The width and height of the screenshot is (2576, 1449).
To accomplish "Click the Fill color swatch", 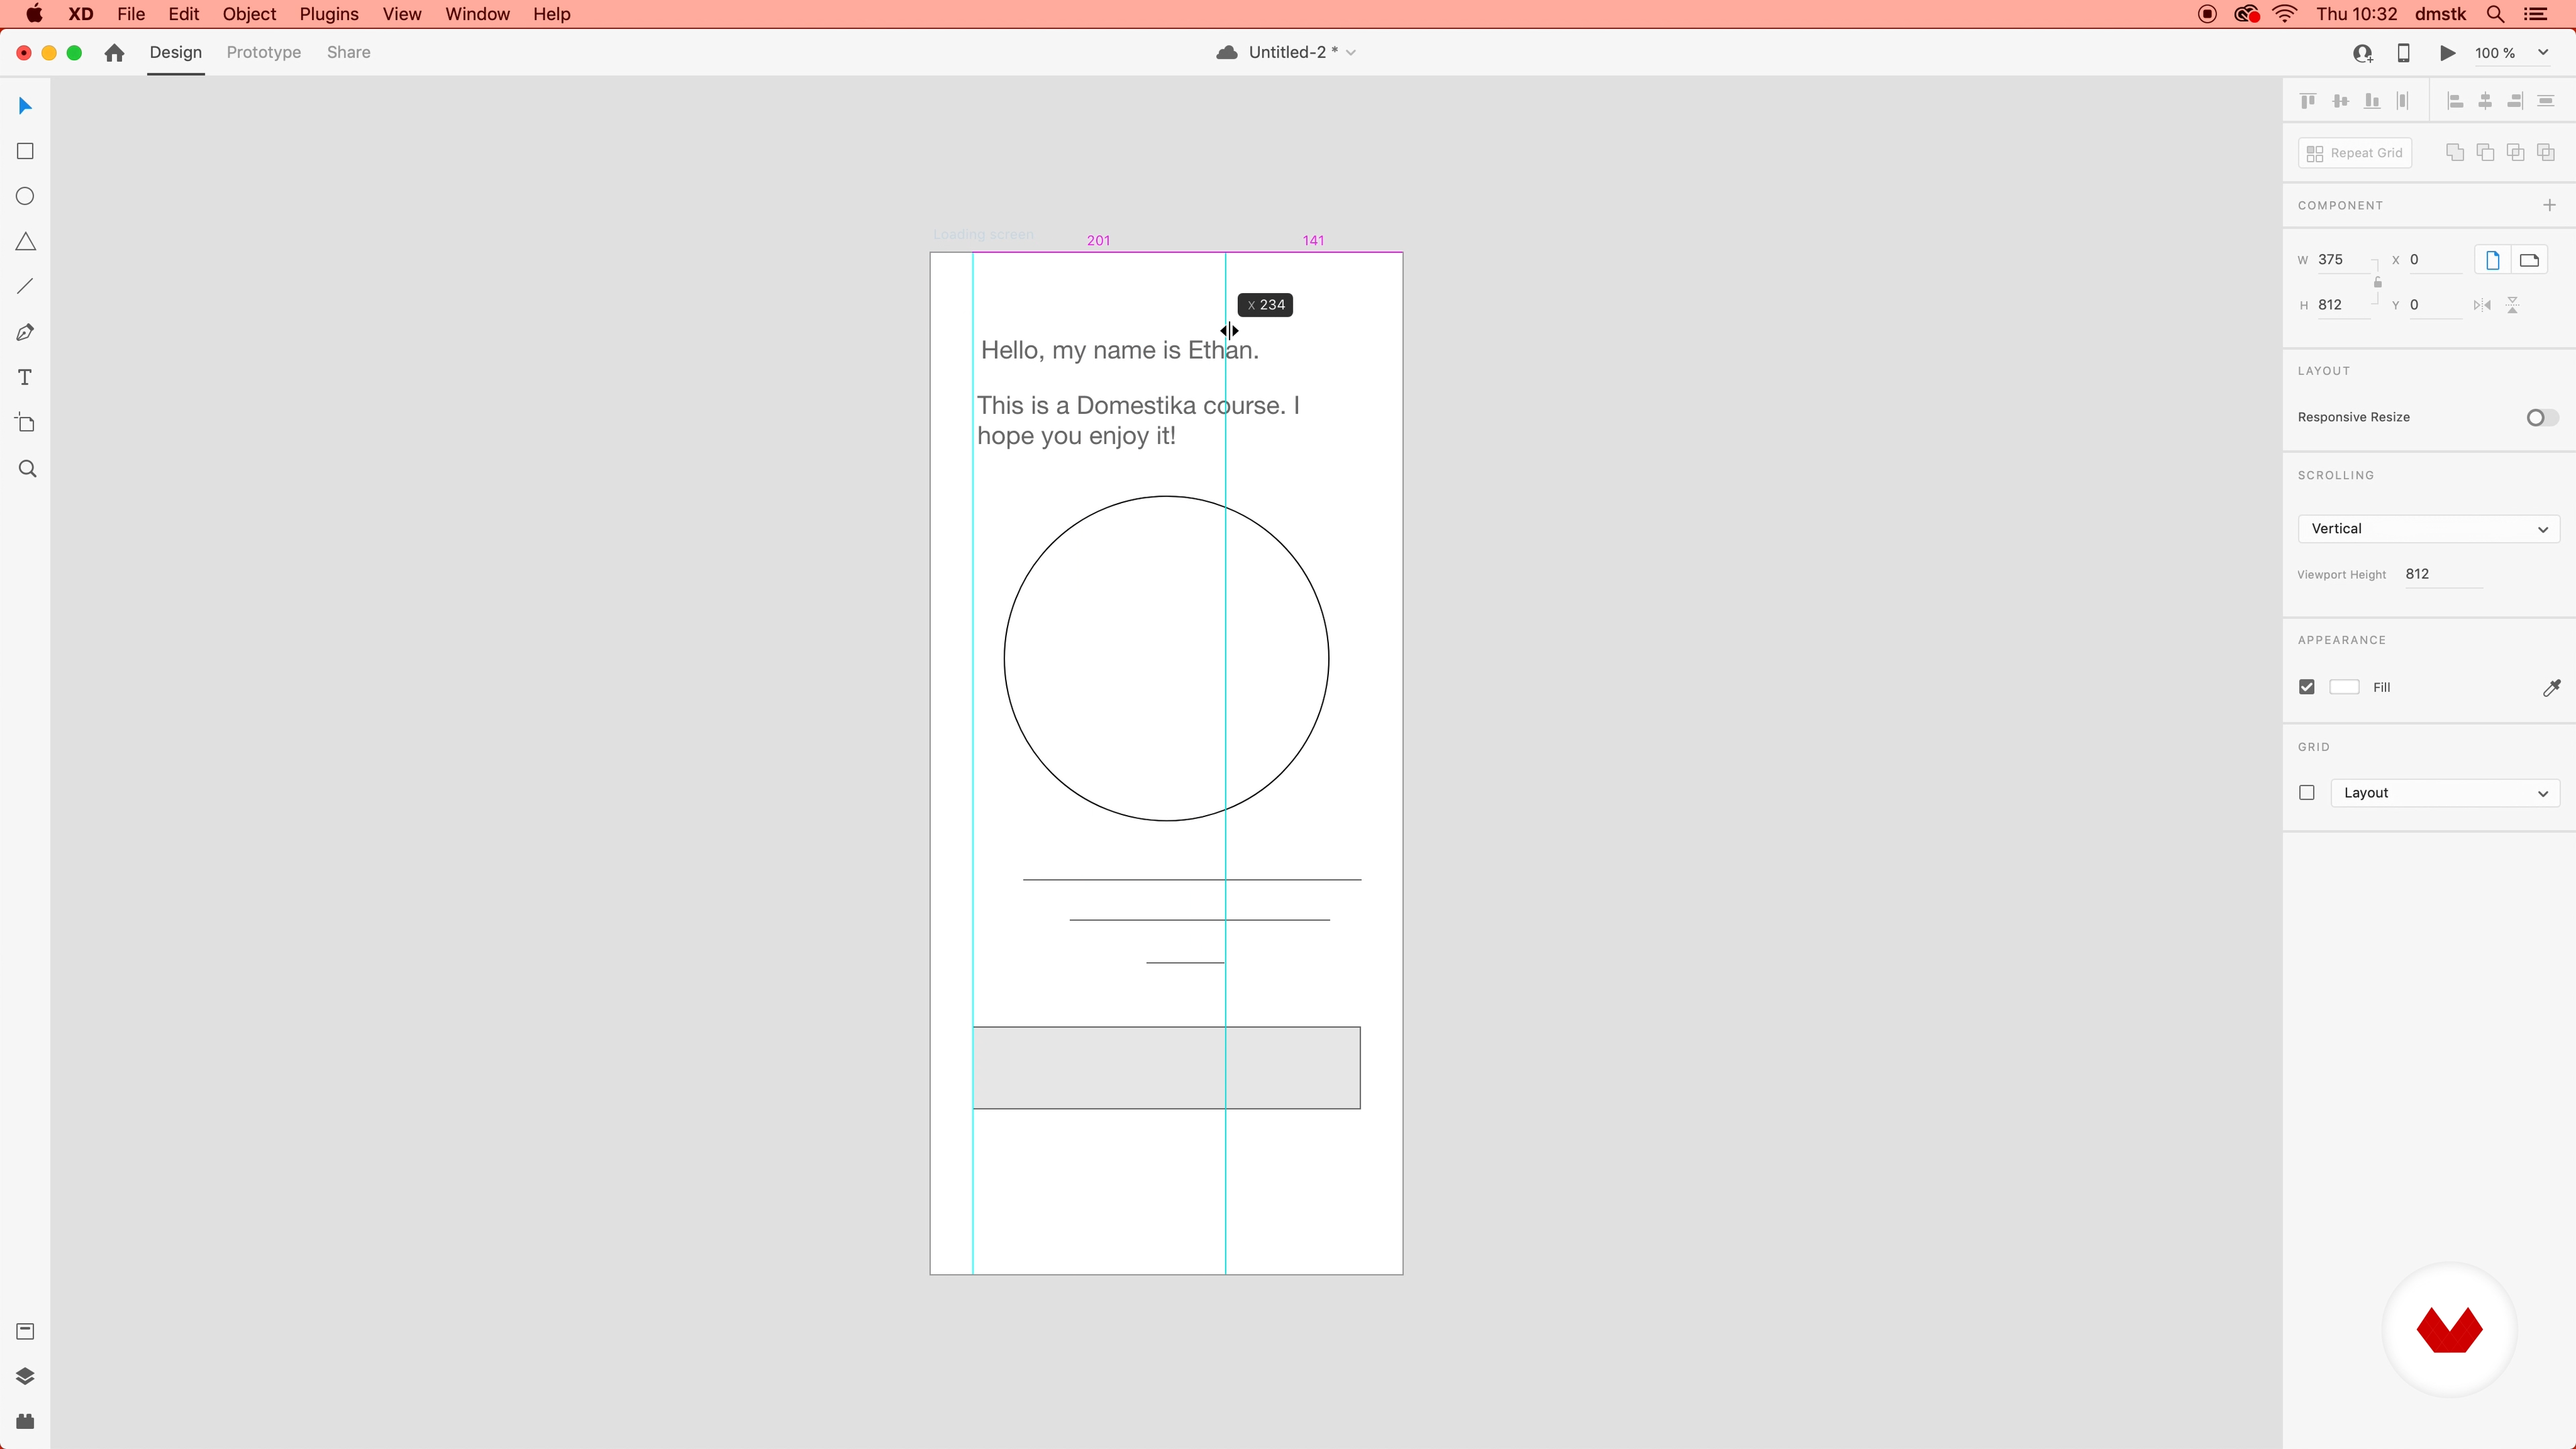I will click(x=2345, y=687).
